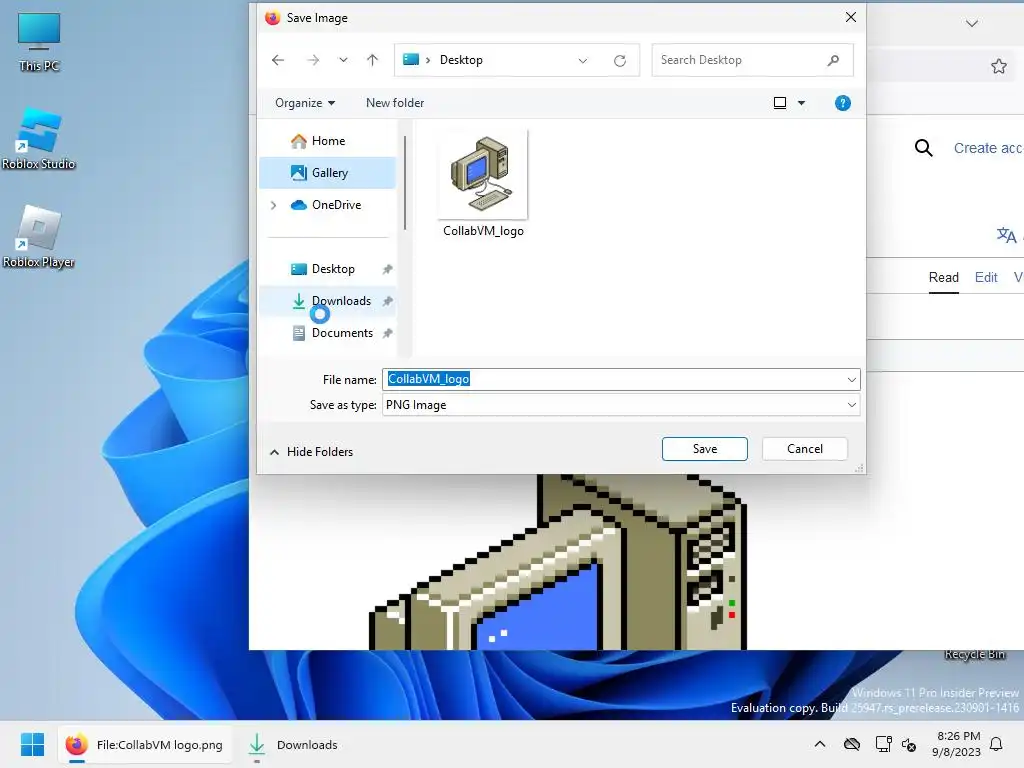Screen dimensions: 1024x768
Task: Select Home in navigation pane
Action: point(328,140)
